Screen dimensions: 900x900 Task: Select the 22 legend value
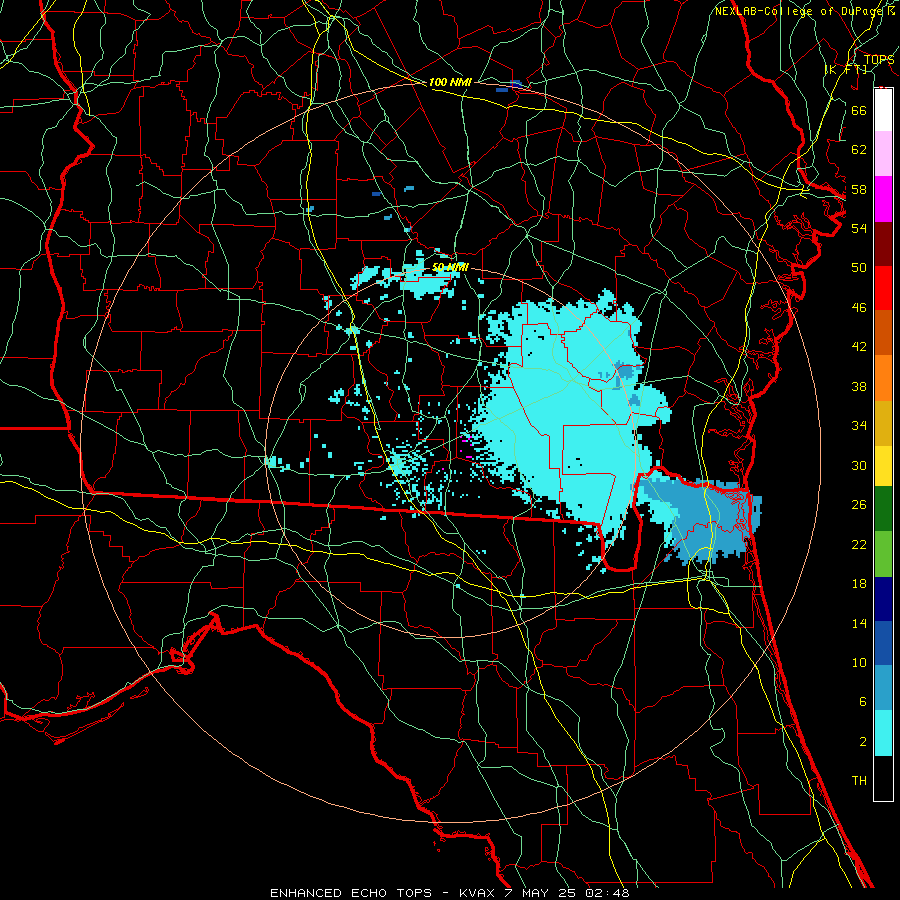[x=859, y=545]
